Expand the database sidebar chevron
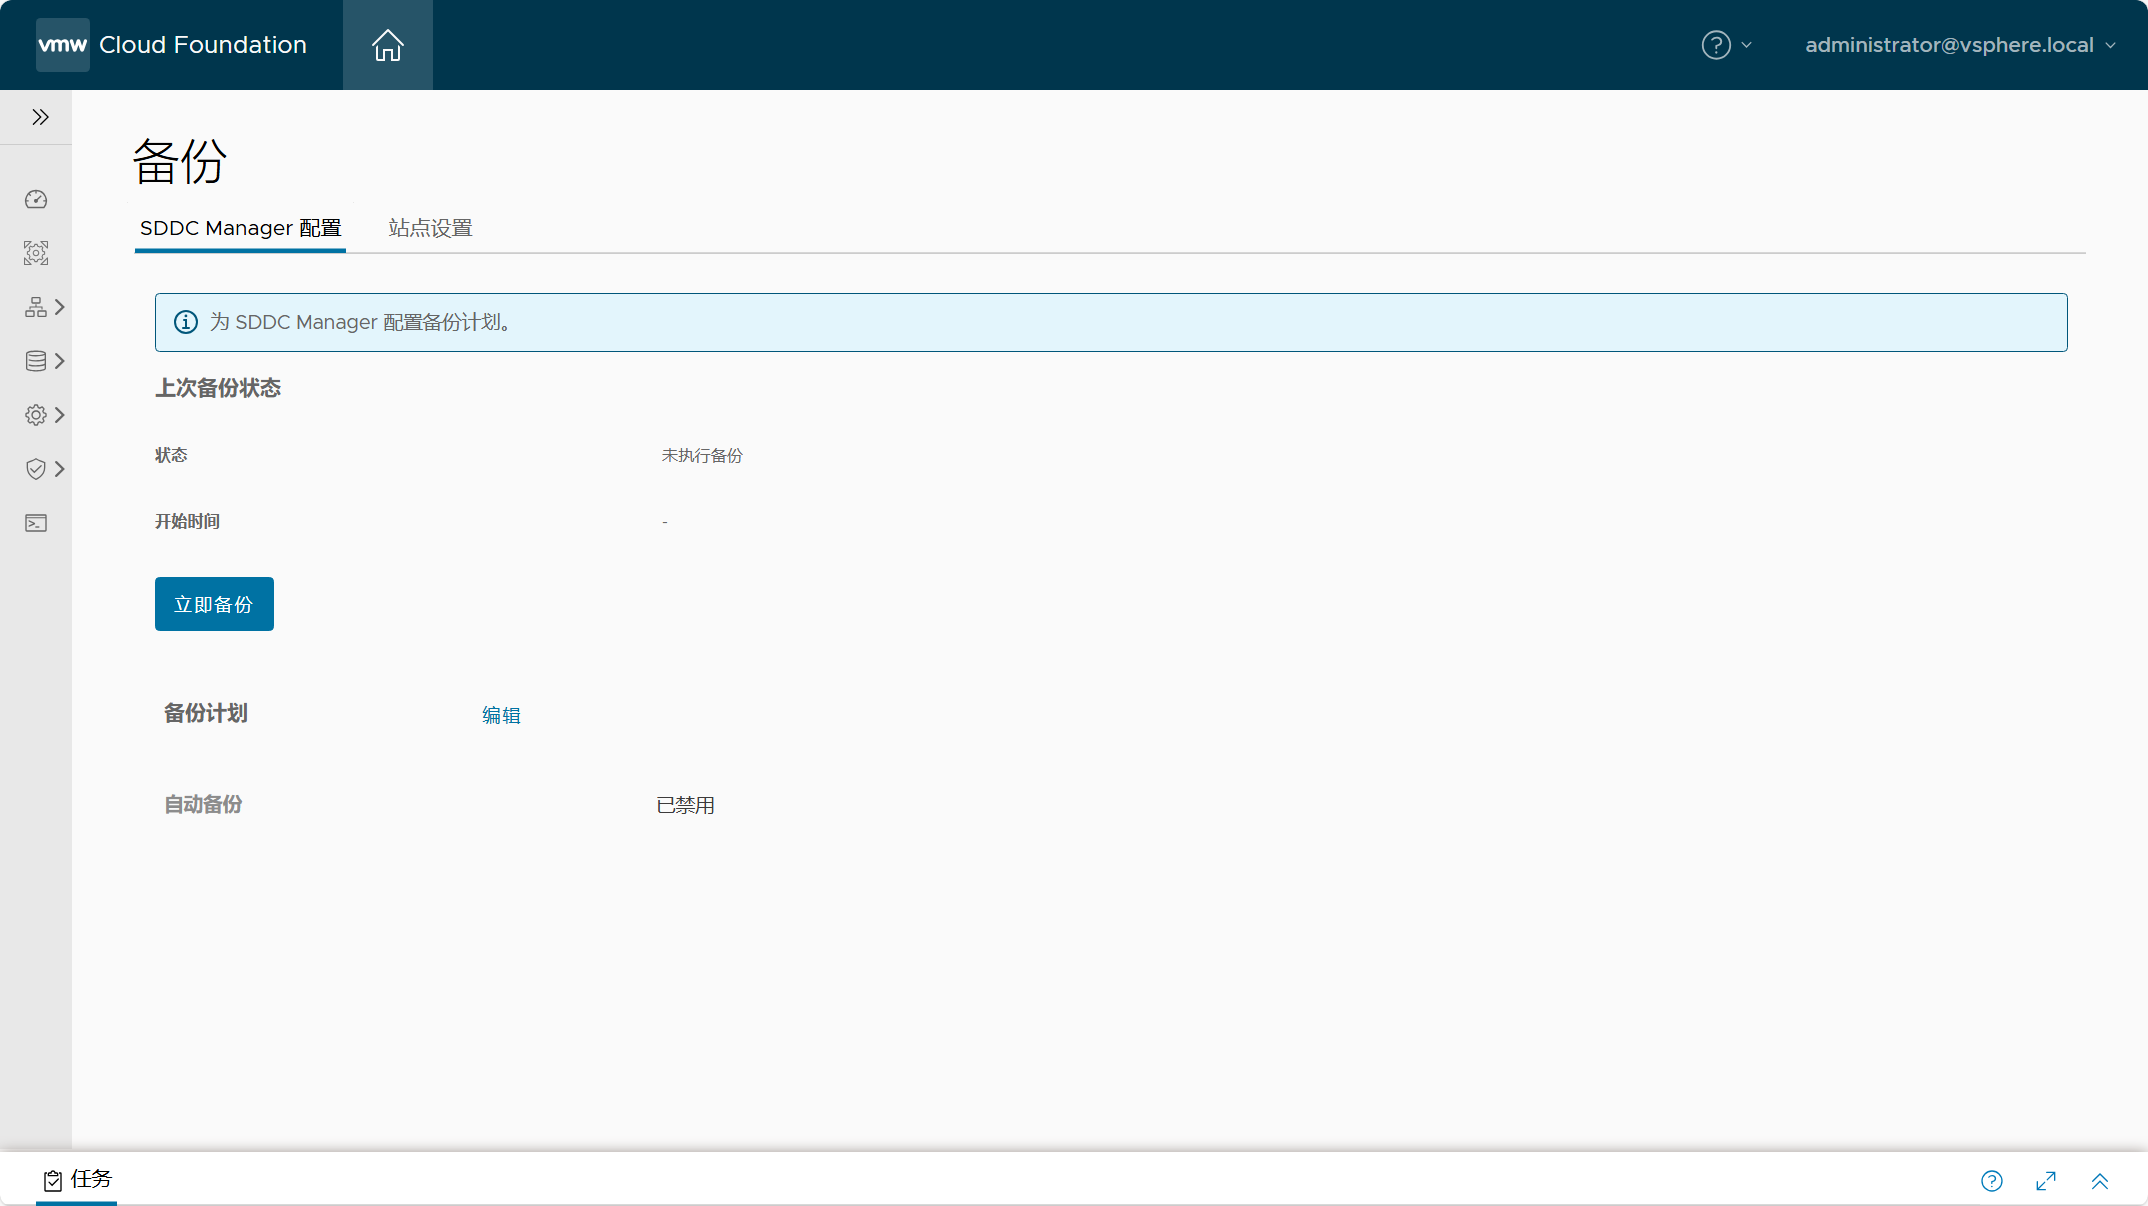The width and height of the screenshot is (2148, 1206). pos(60,361)
